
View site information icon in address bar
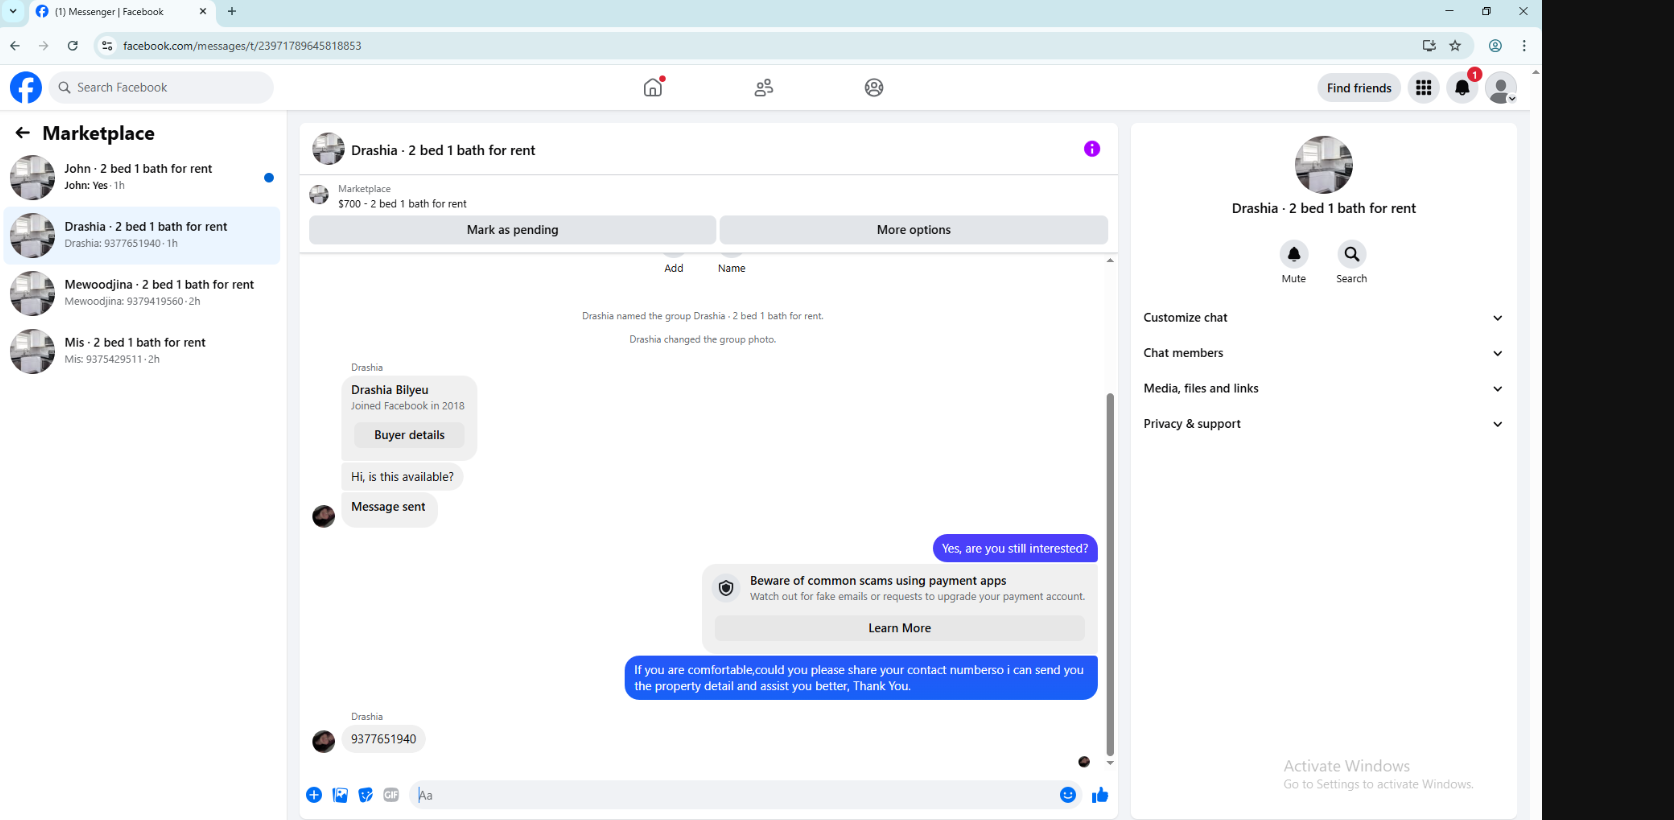pyautogui.click(x=107, y=46)
